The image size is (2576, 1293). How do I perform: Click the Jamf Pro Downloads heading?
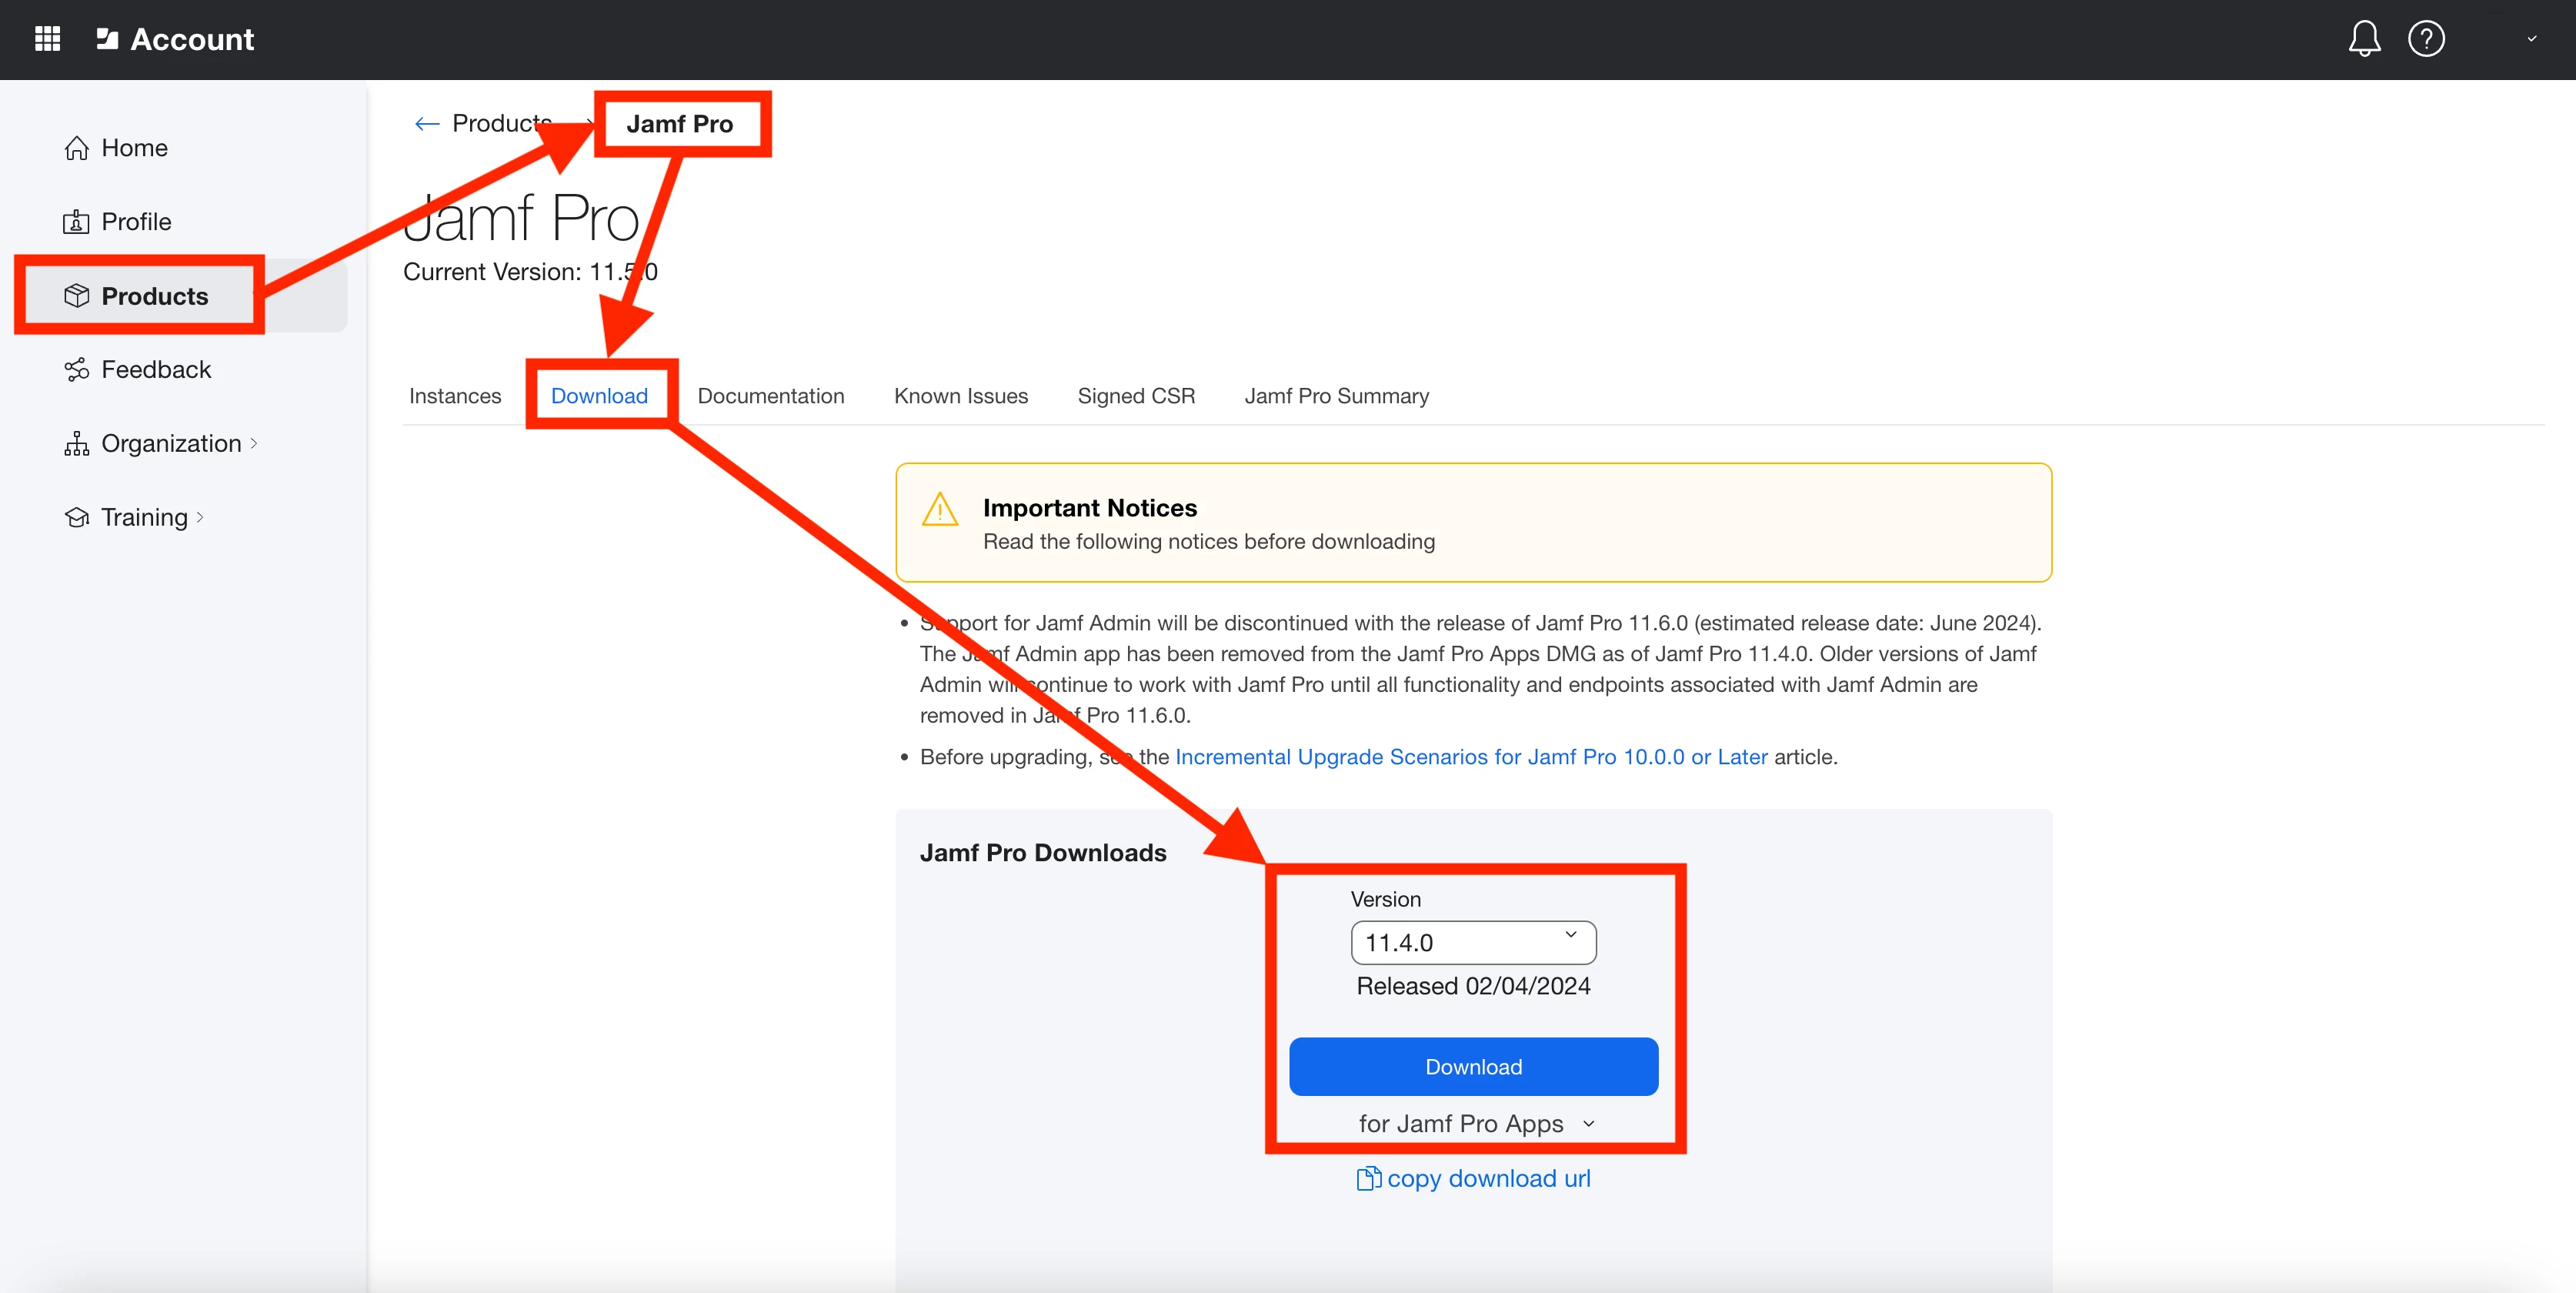[1043, 853]
